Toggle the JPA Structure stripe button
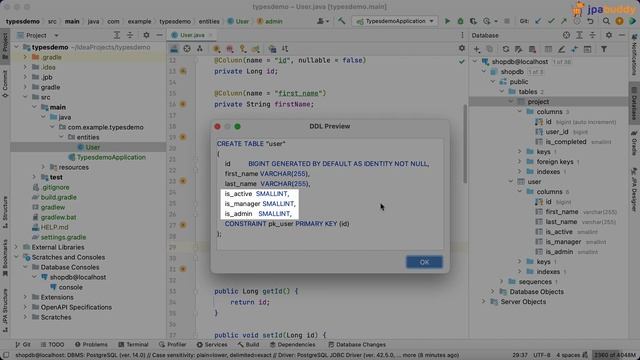640x360 pixels. (x=5, y=312)
